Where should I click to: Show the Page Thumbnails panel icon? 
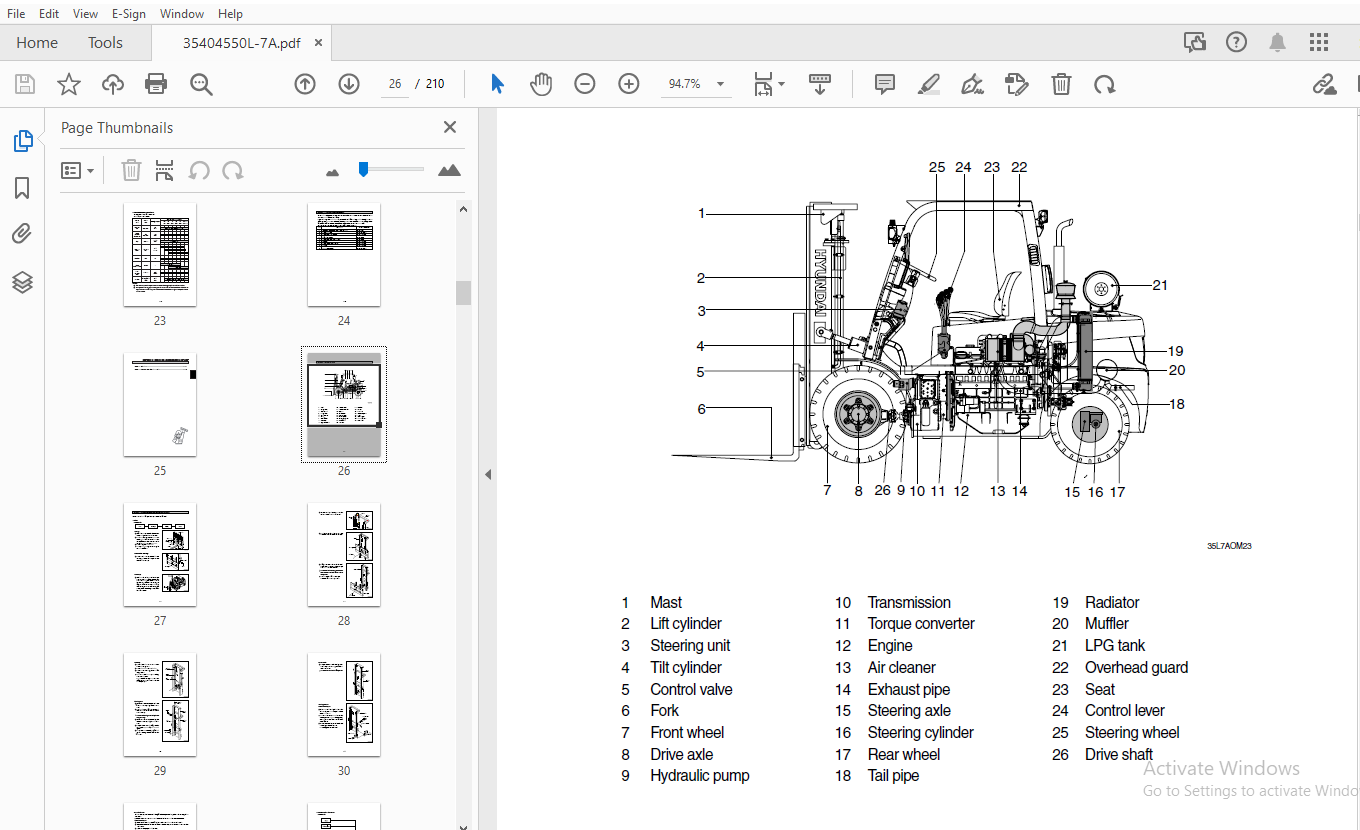coord(22,141)
